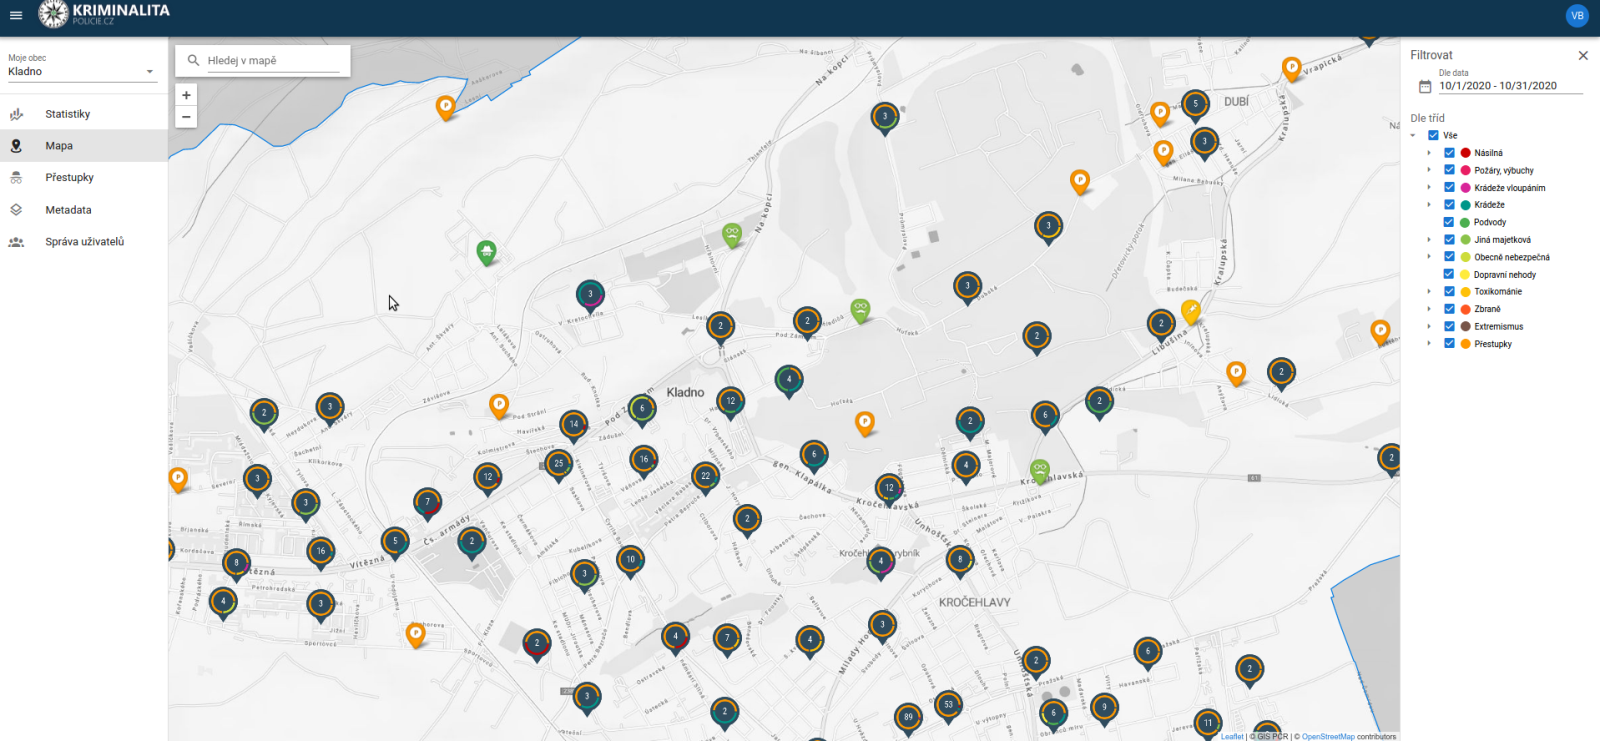
Task: Close the Filtrovat filter panel
Action: [x=1583, y=56]
